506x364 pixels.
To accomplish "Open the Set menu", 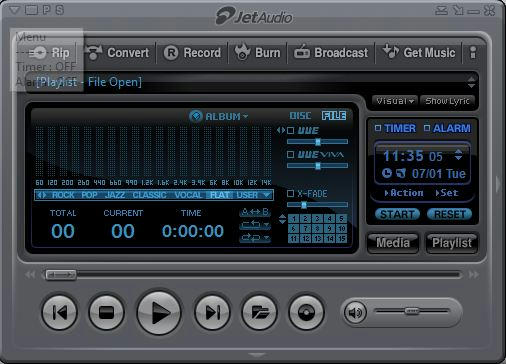I will point(447,193).
